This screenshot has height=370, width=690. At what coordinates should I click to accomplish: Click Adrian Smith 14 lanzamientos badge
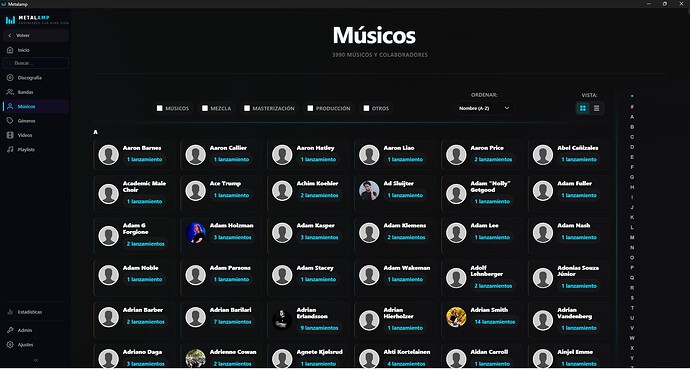pos(495,322)
